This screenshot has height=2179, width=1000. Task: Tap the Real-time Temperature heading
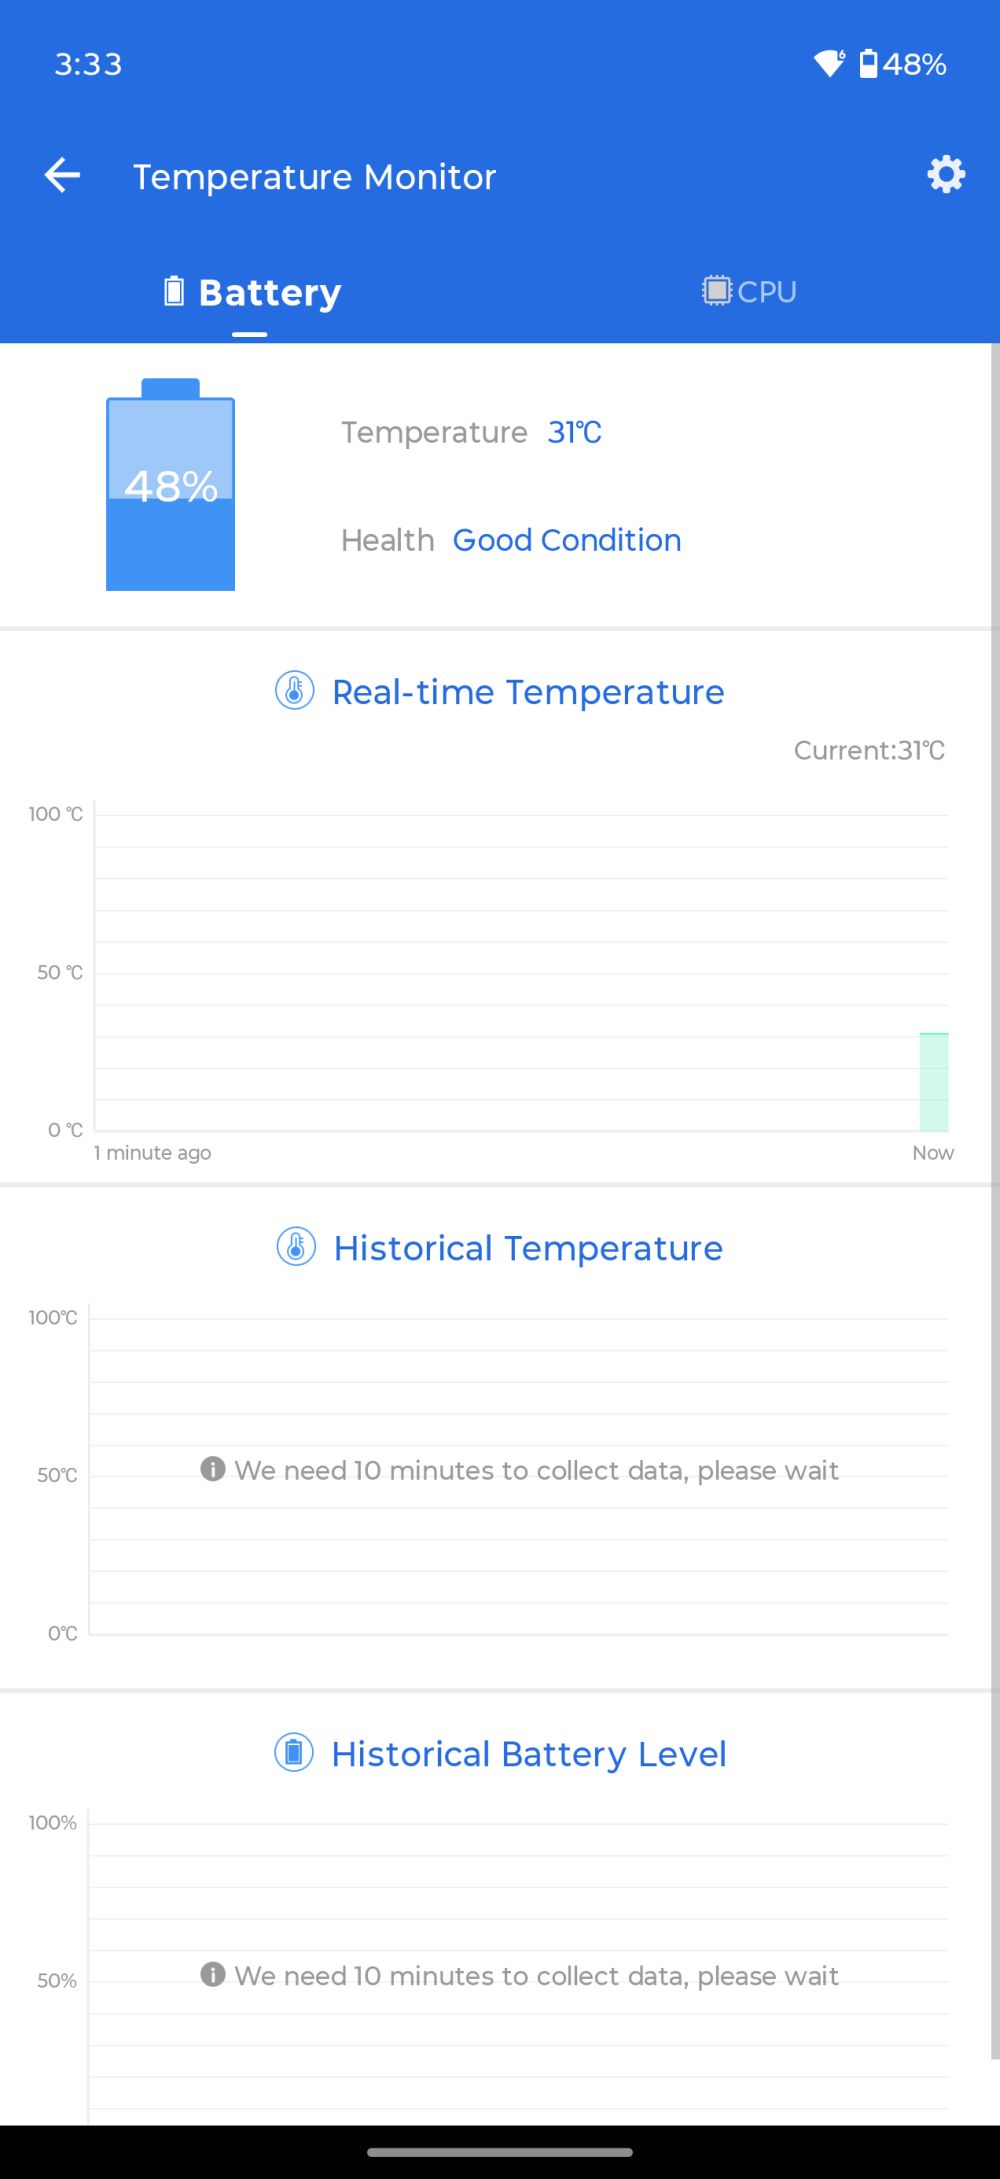(528, 692)
